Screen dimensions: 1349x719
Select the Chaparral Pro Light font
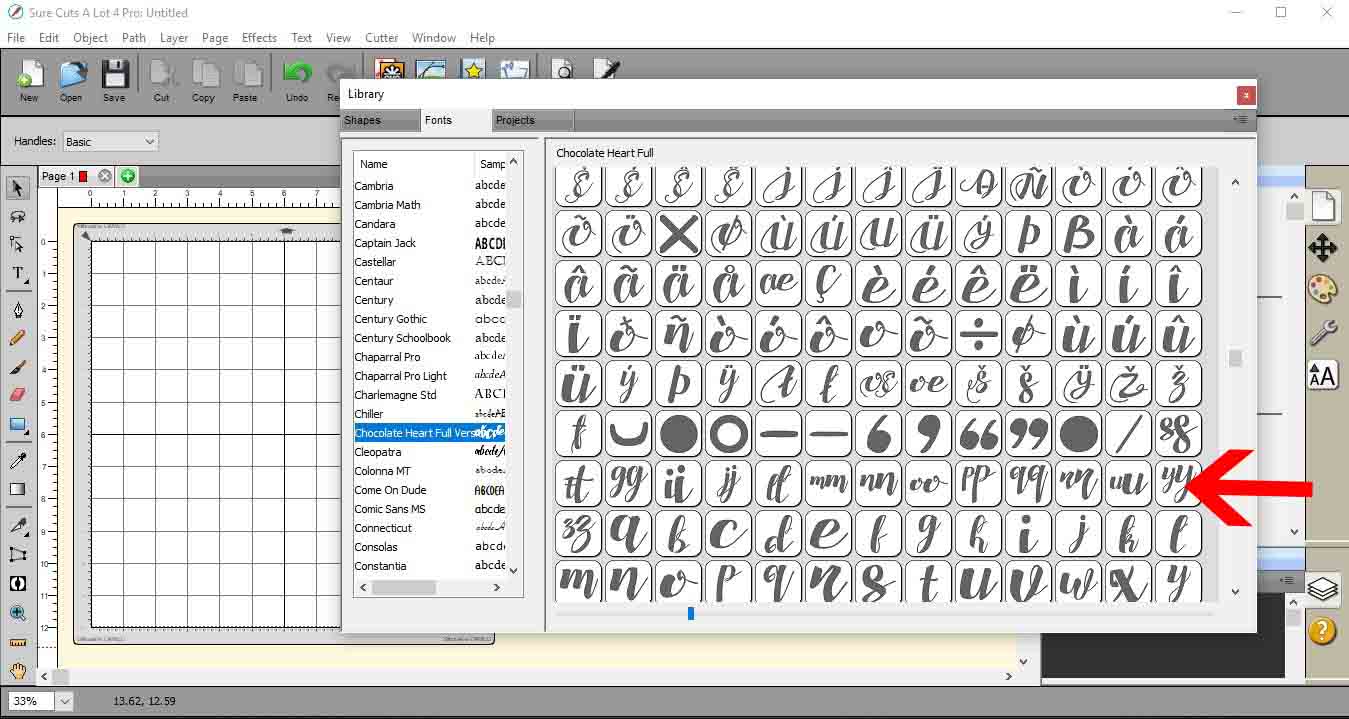[430, 376]
